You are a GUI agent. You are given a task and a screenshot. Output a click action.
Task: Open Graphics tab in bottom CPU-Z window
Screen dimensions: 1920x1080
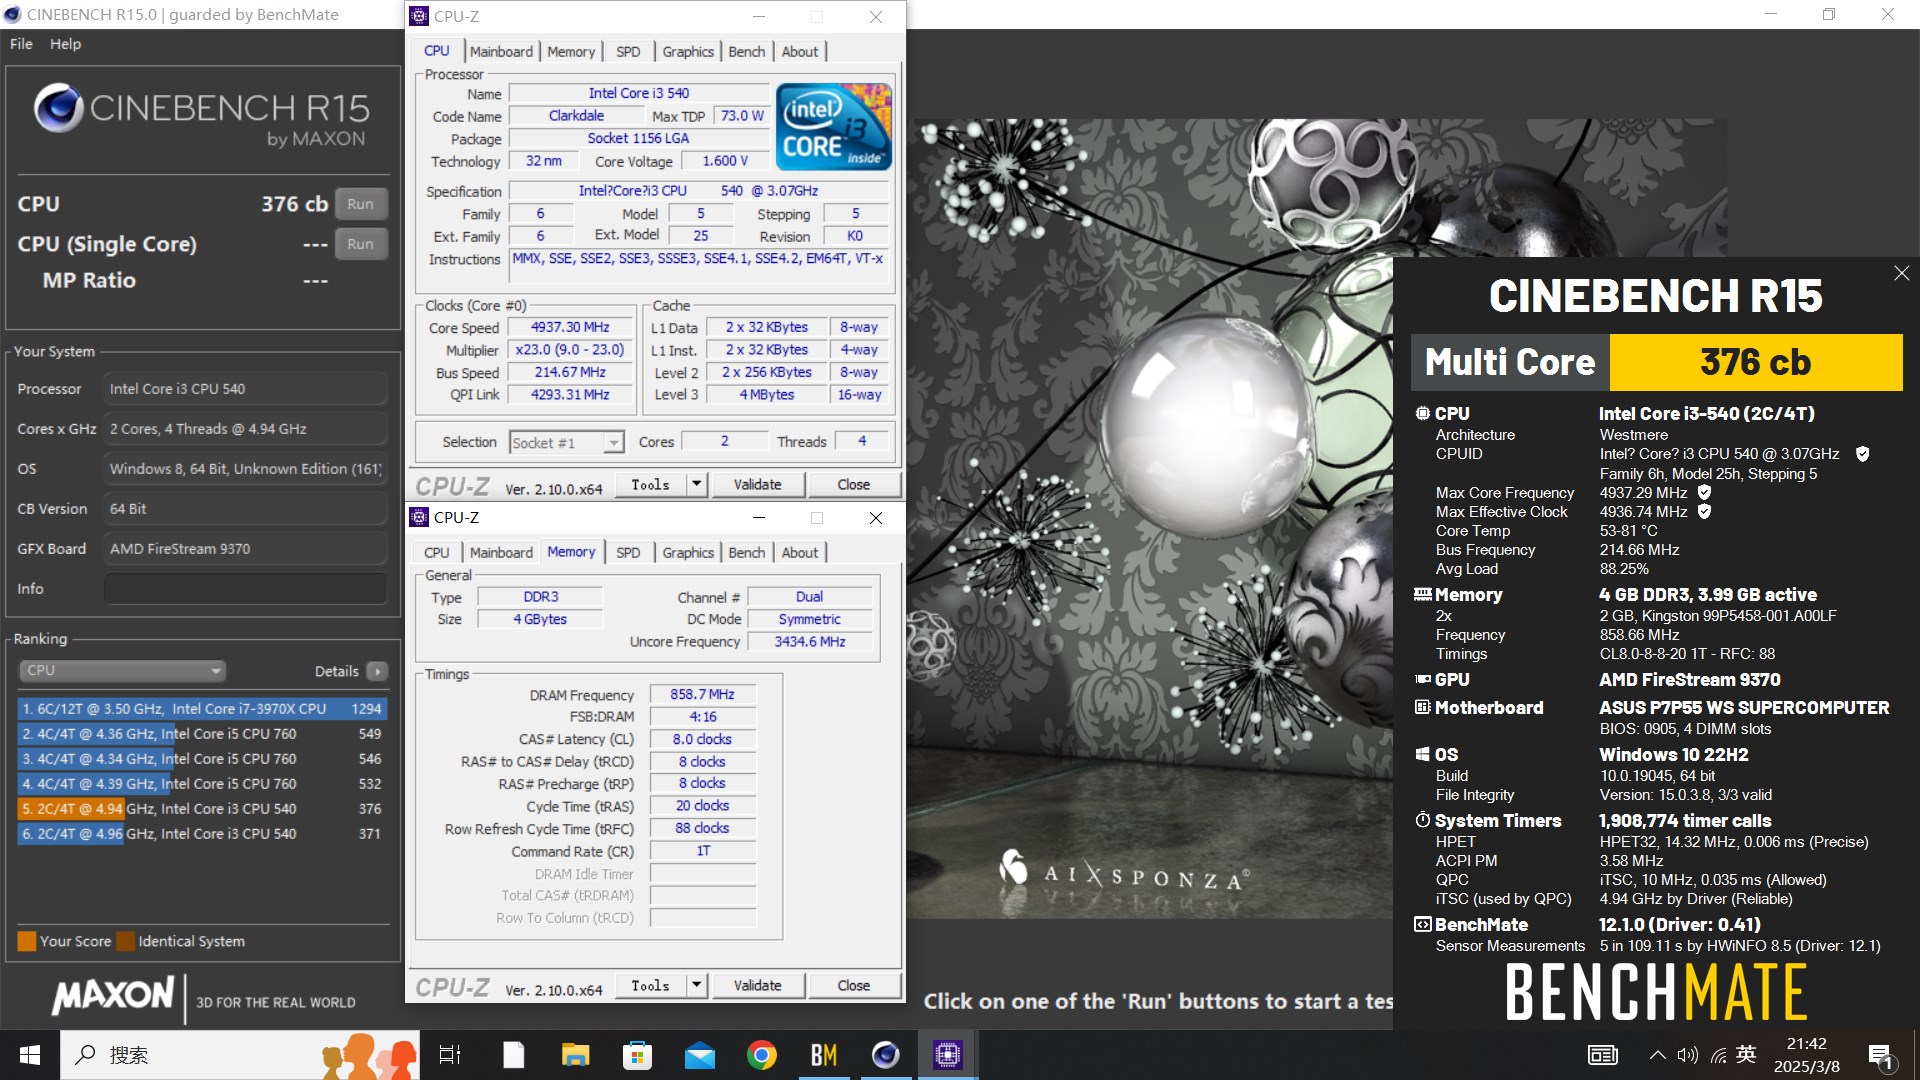tap(688, 552)
